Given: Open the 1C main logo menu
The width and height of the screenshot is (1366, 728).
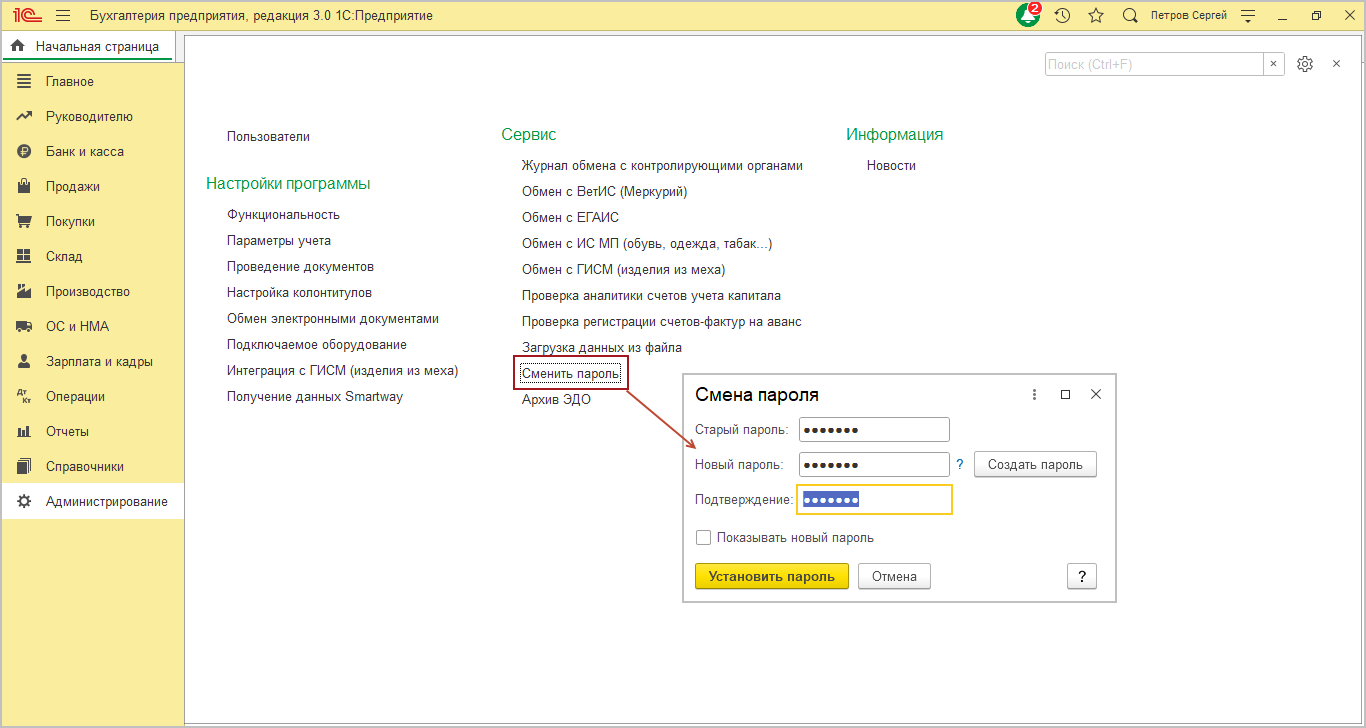Looking at the screenshot, I should tap(26, 16).
